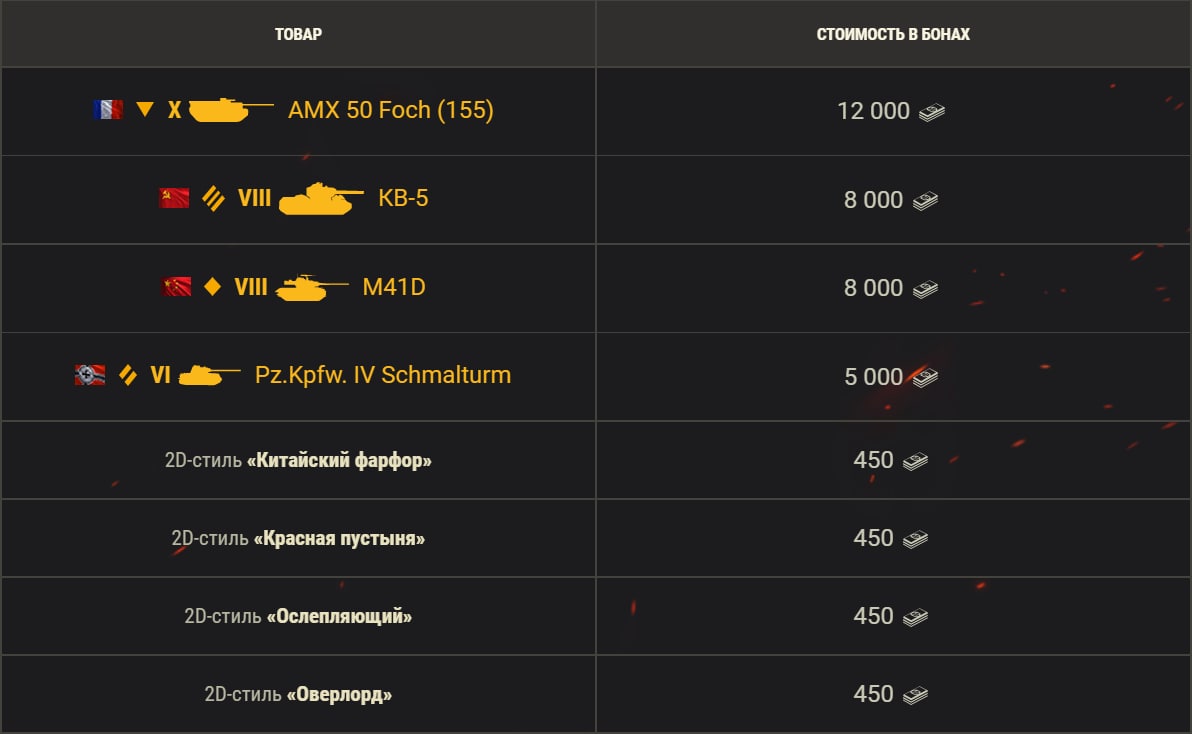The image size is (1192, 734).
Task: Open the Pz.Kpfw. IV Schmalturm link
Action: tap(383, 375)
